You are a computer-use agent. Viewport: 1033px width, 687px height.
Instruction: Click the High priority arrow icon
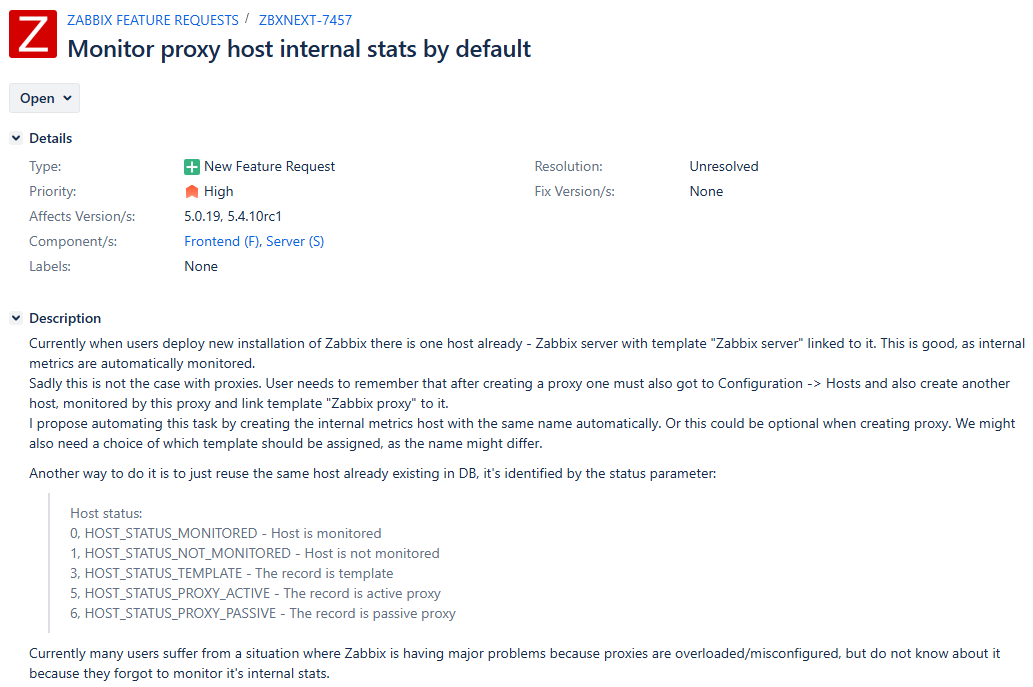(192, 192)
